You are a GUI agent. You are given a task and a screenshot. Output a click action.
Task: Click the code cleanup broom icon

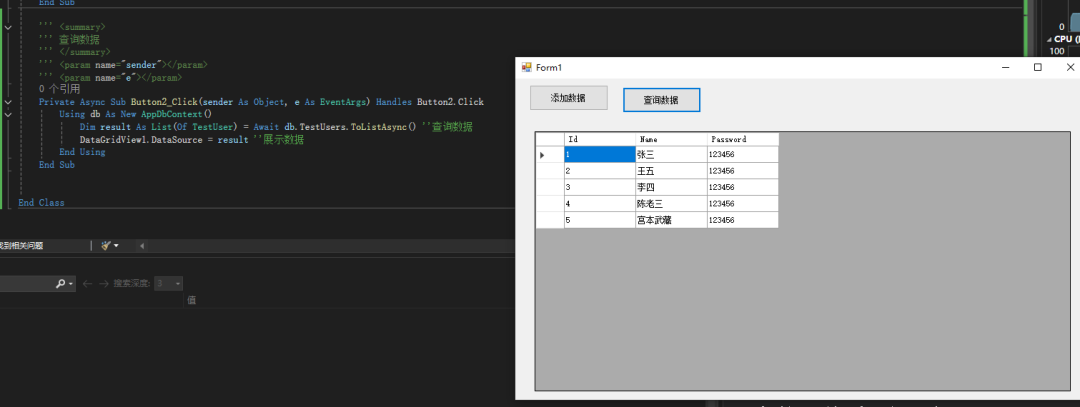(x=105, y=245)
